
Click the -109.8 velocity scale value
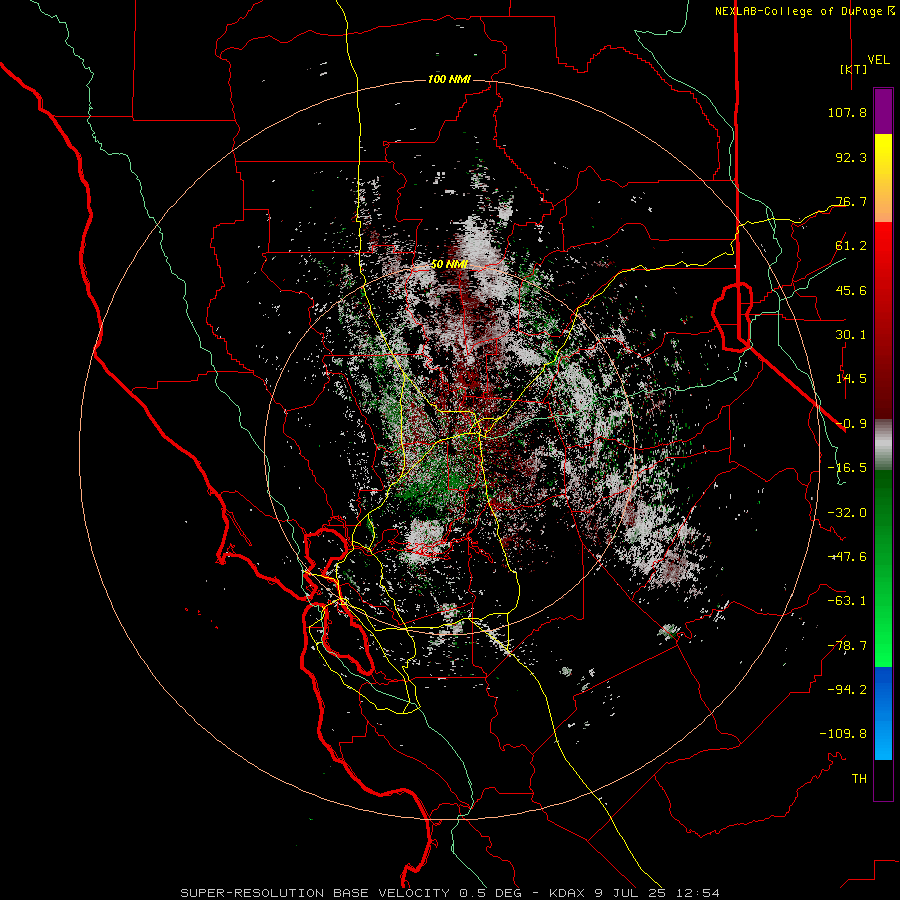click(843, 734)
